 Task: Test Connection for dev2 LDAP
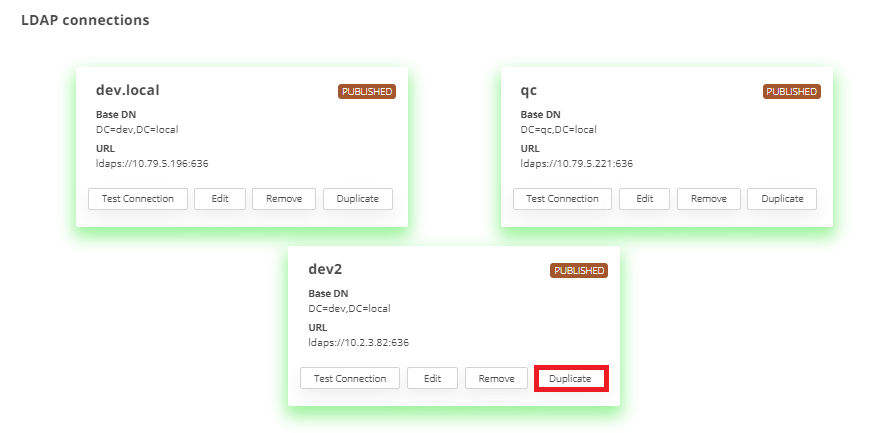[x=350, y=378]
